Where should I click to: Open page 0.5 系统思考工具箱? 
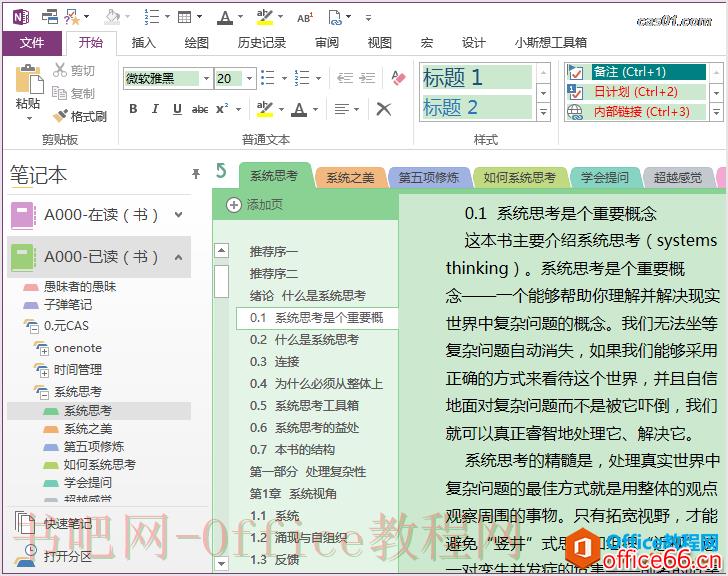coord(304,406)
